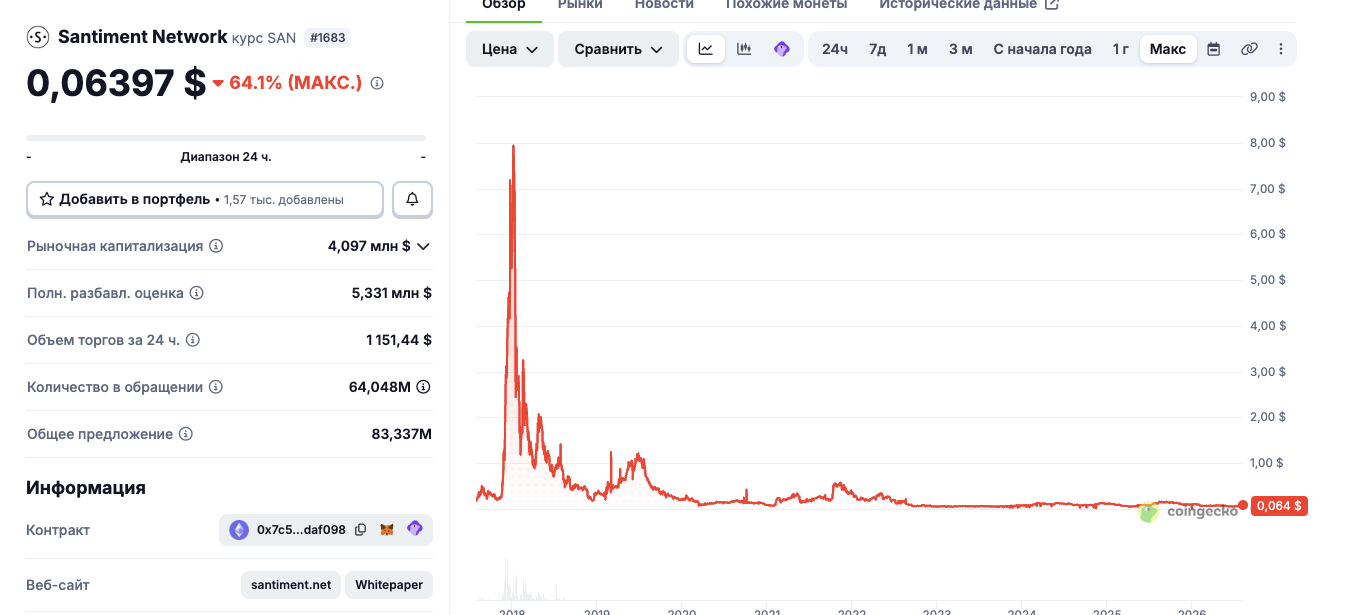Open the calendar date range picker

[1213, 49]
